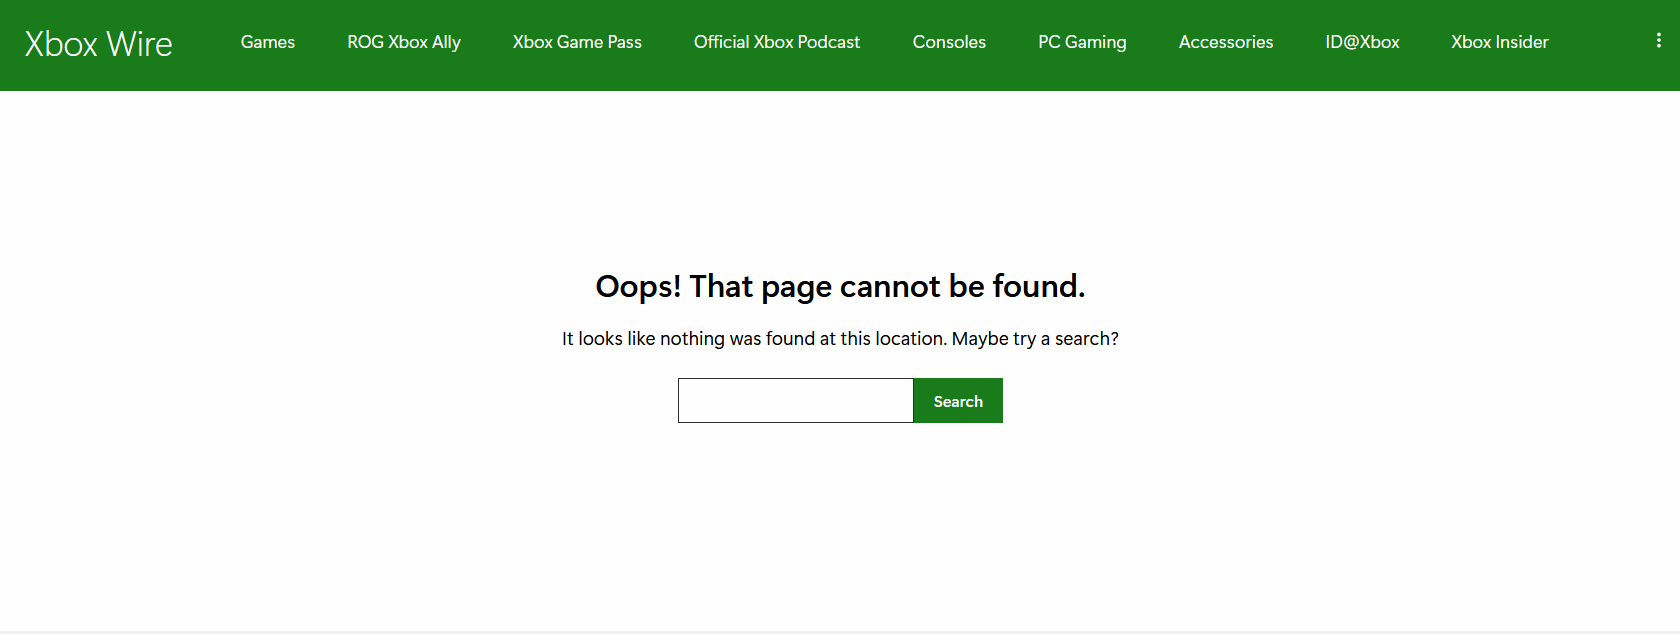Select the PC Gaming menu item
This screenshot has width=1680, height=634.
click(x=1081, y=42)
